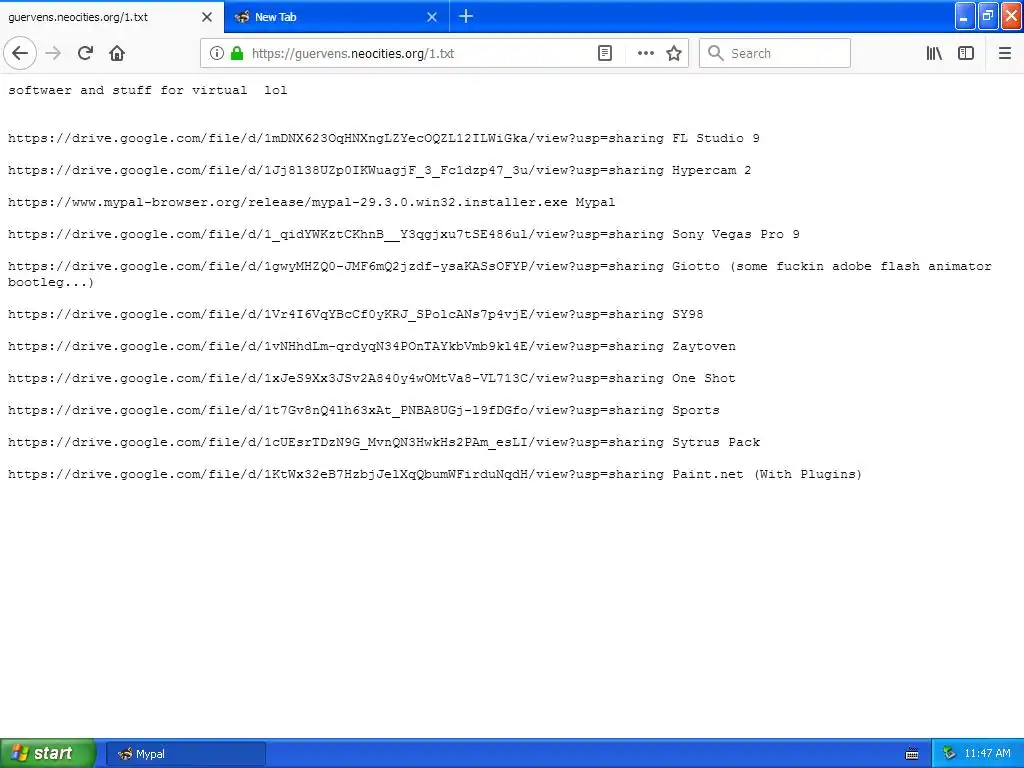Click the forward navigation arrow
Screen dimensions: 1024x768
point(54,53)
